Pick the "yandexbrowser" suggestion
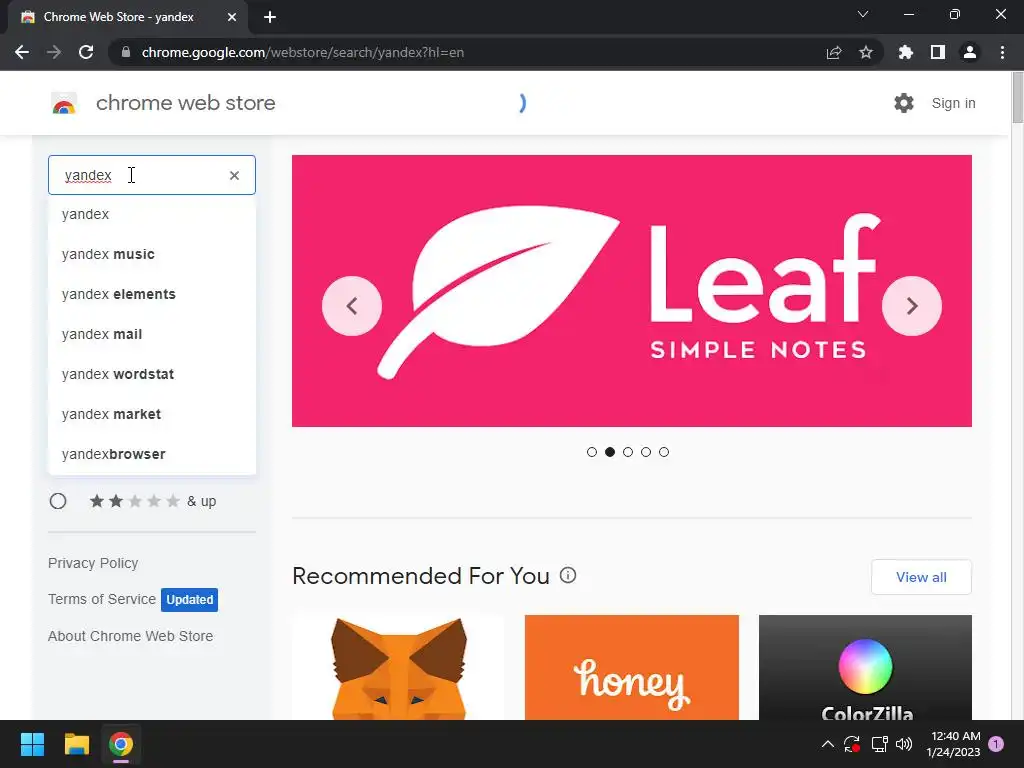1024x768 pixels. 152,454
